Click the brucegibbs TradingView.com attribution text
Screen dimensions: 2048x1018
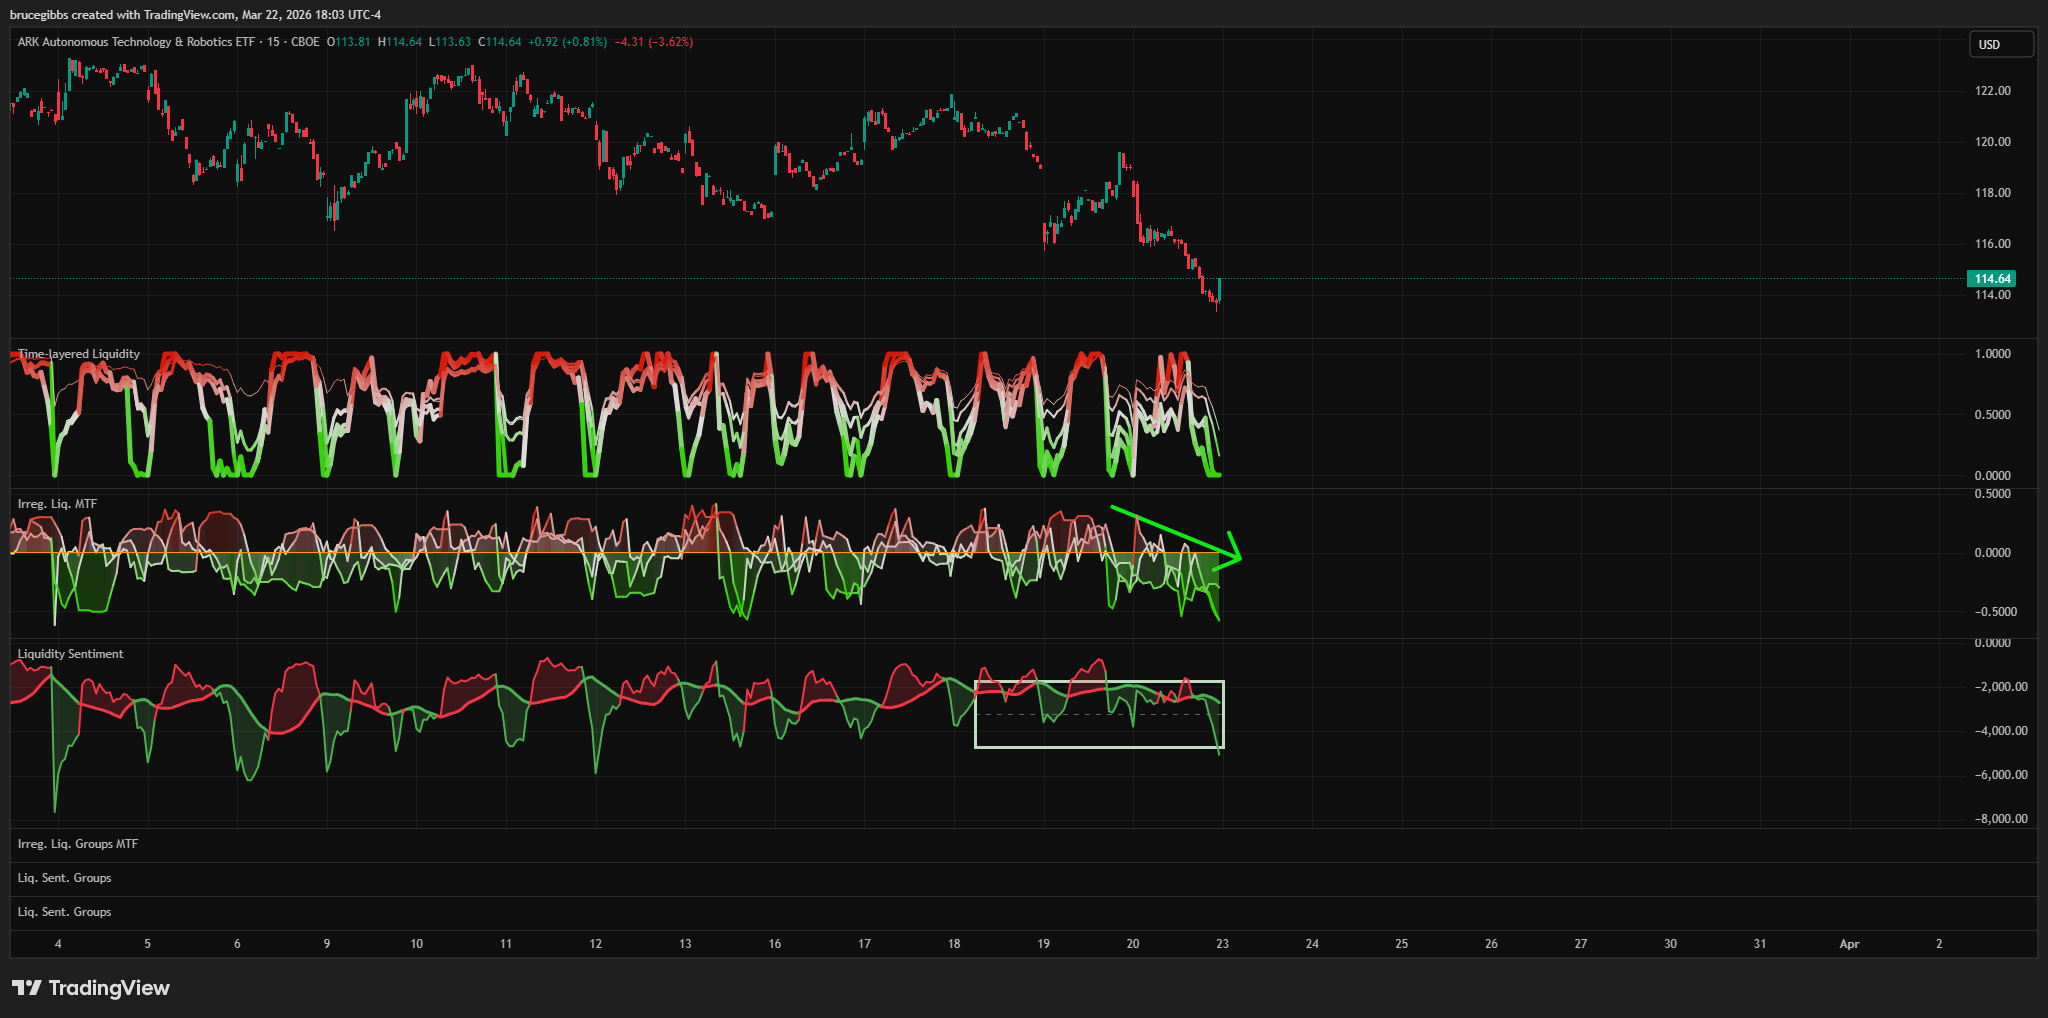[x=195, y=15]
